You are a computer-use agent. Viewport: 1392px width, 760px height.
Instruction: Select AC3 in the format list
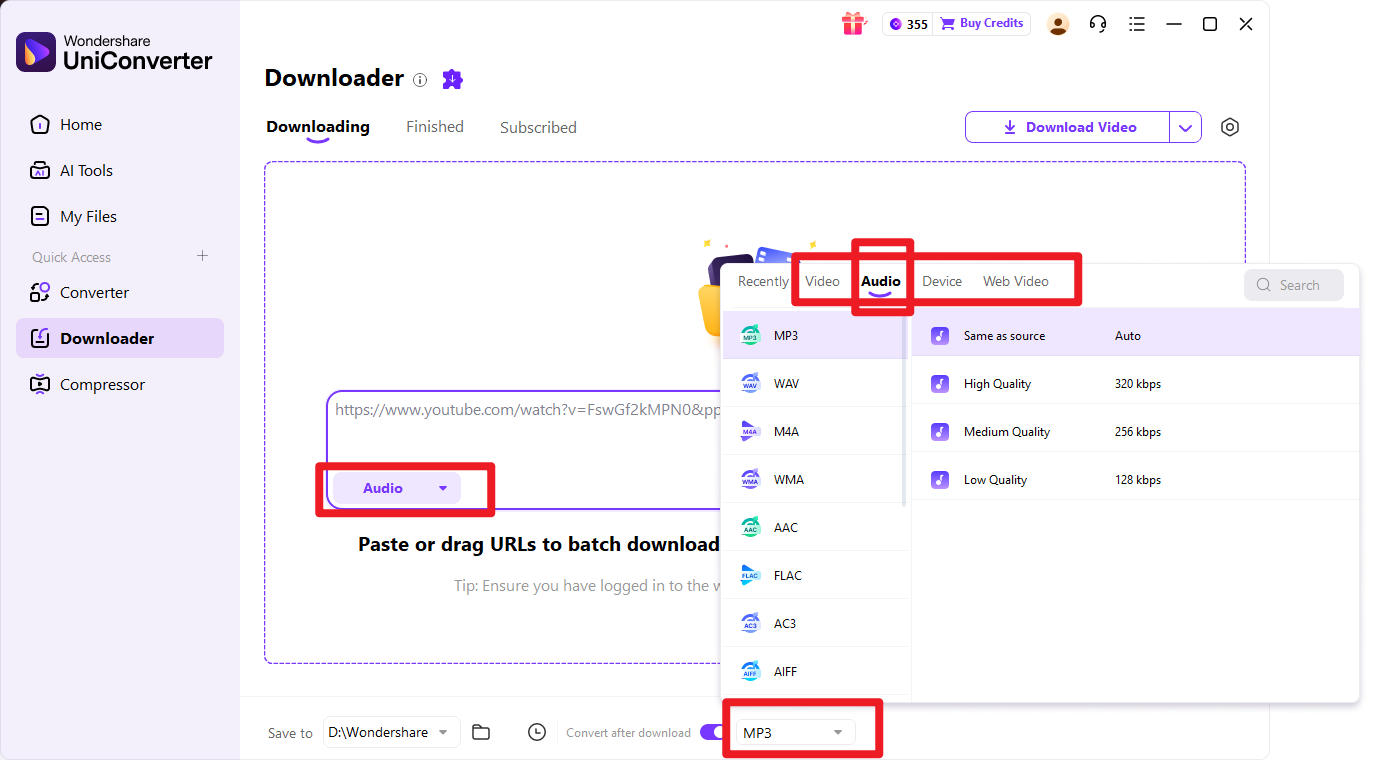(815, 623)
